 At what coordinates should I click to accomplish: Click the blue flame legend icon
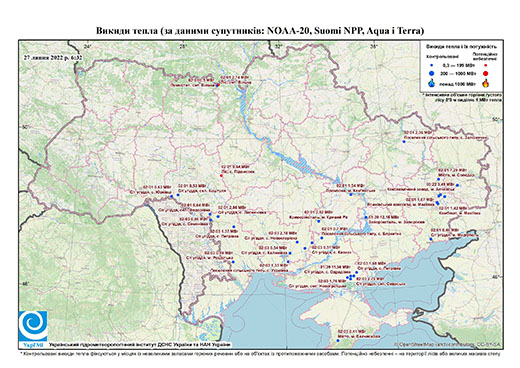point(432,83)
